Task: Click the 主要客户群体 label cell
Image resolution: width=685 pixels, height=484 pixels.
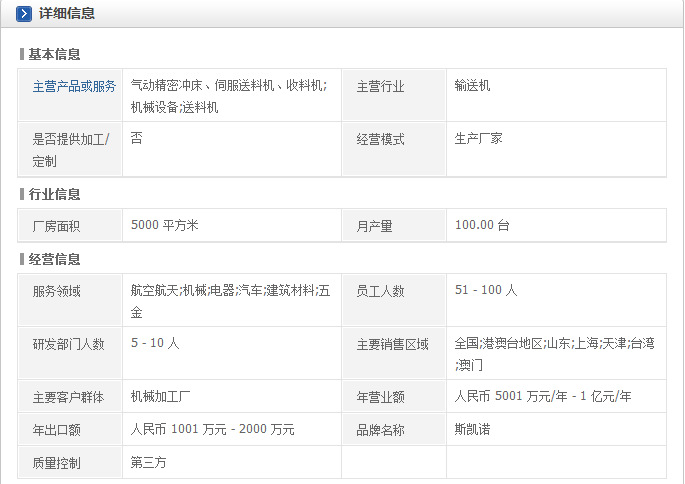Action: [70, 397]
